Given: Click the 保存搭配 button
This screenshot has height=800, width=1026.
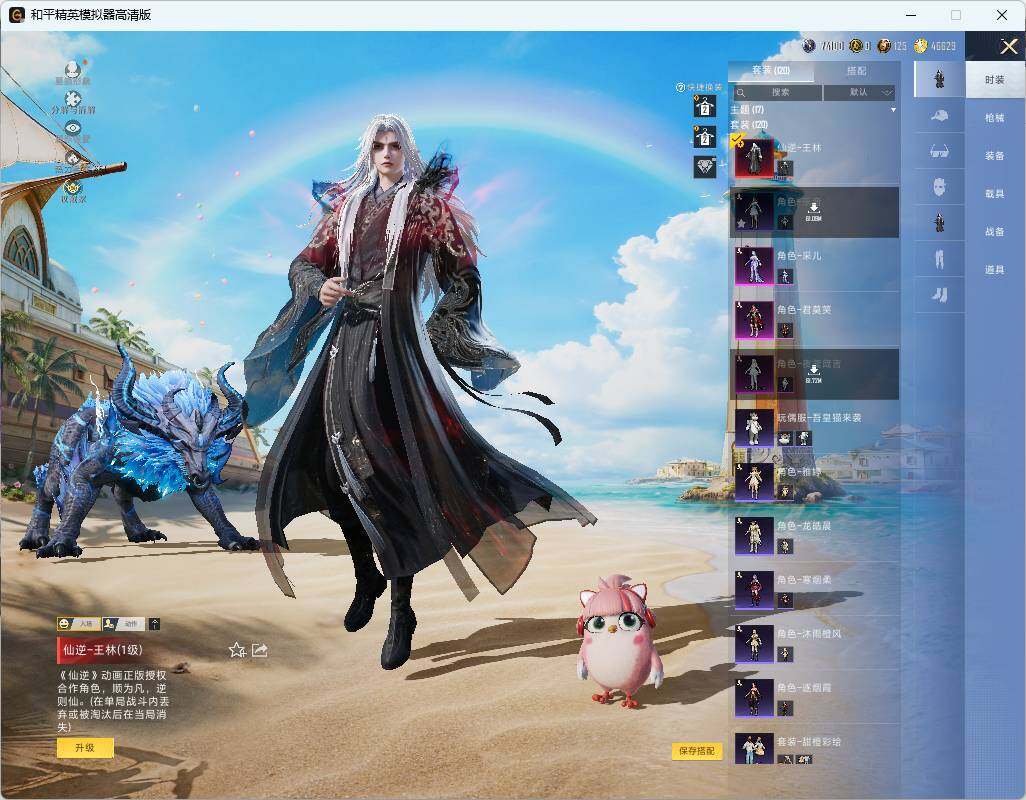Looking at the screenshot, I should 697,751.
